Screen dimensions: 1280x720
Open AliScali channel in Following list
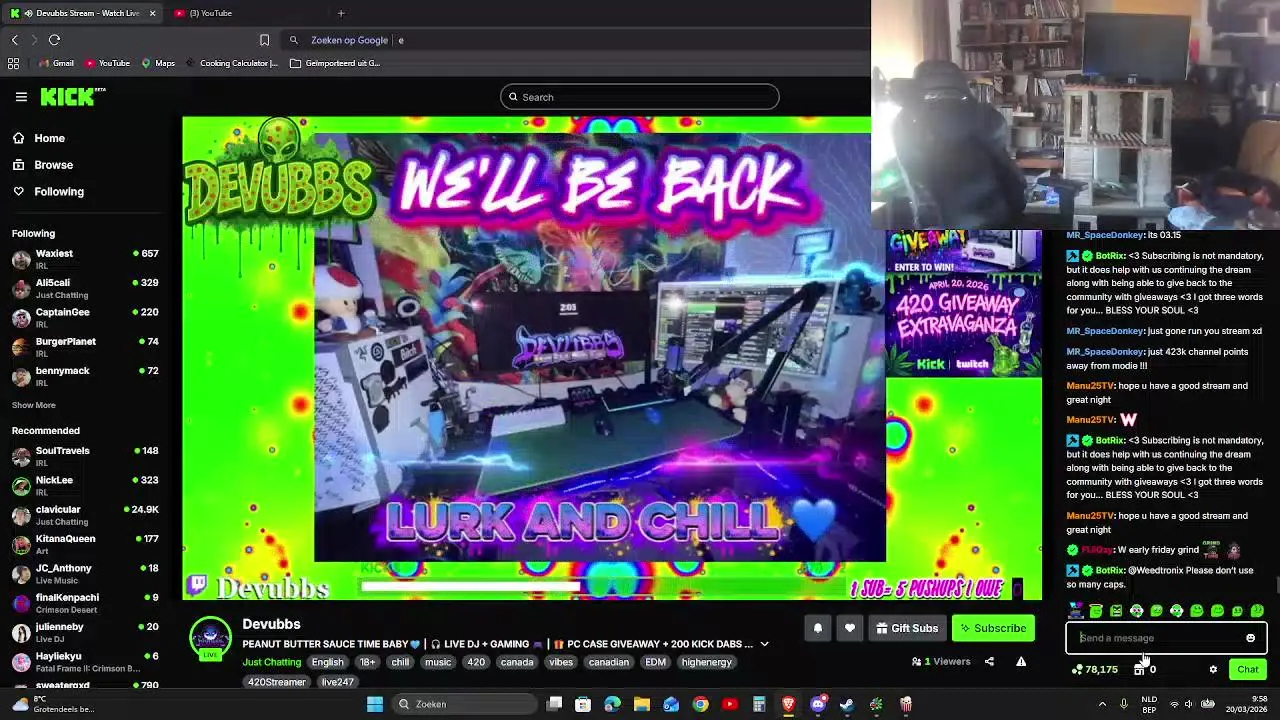click(85, 288)
